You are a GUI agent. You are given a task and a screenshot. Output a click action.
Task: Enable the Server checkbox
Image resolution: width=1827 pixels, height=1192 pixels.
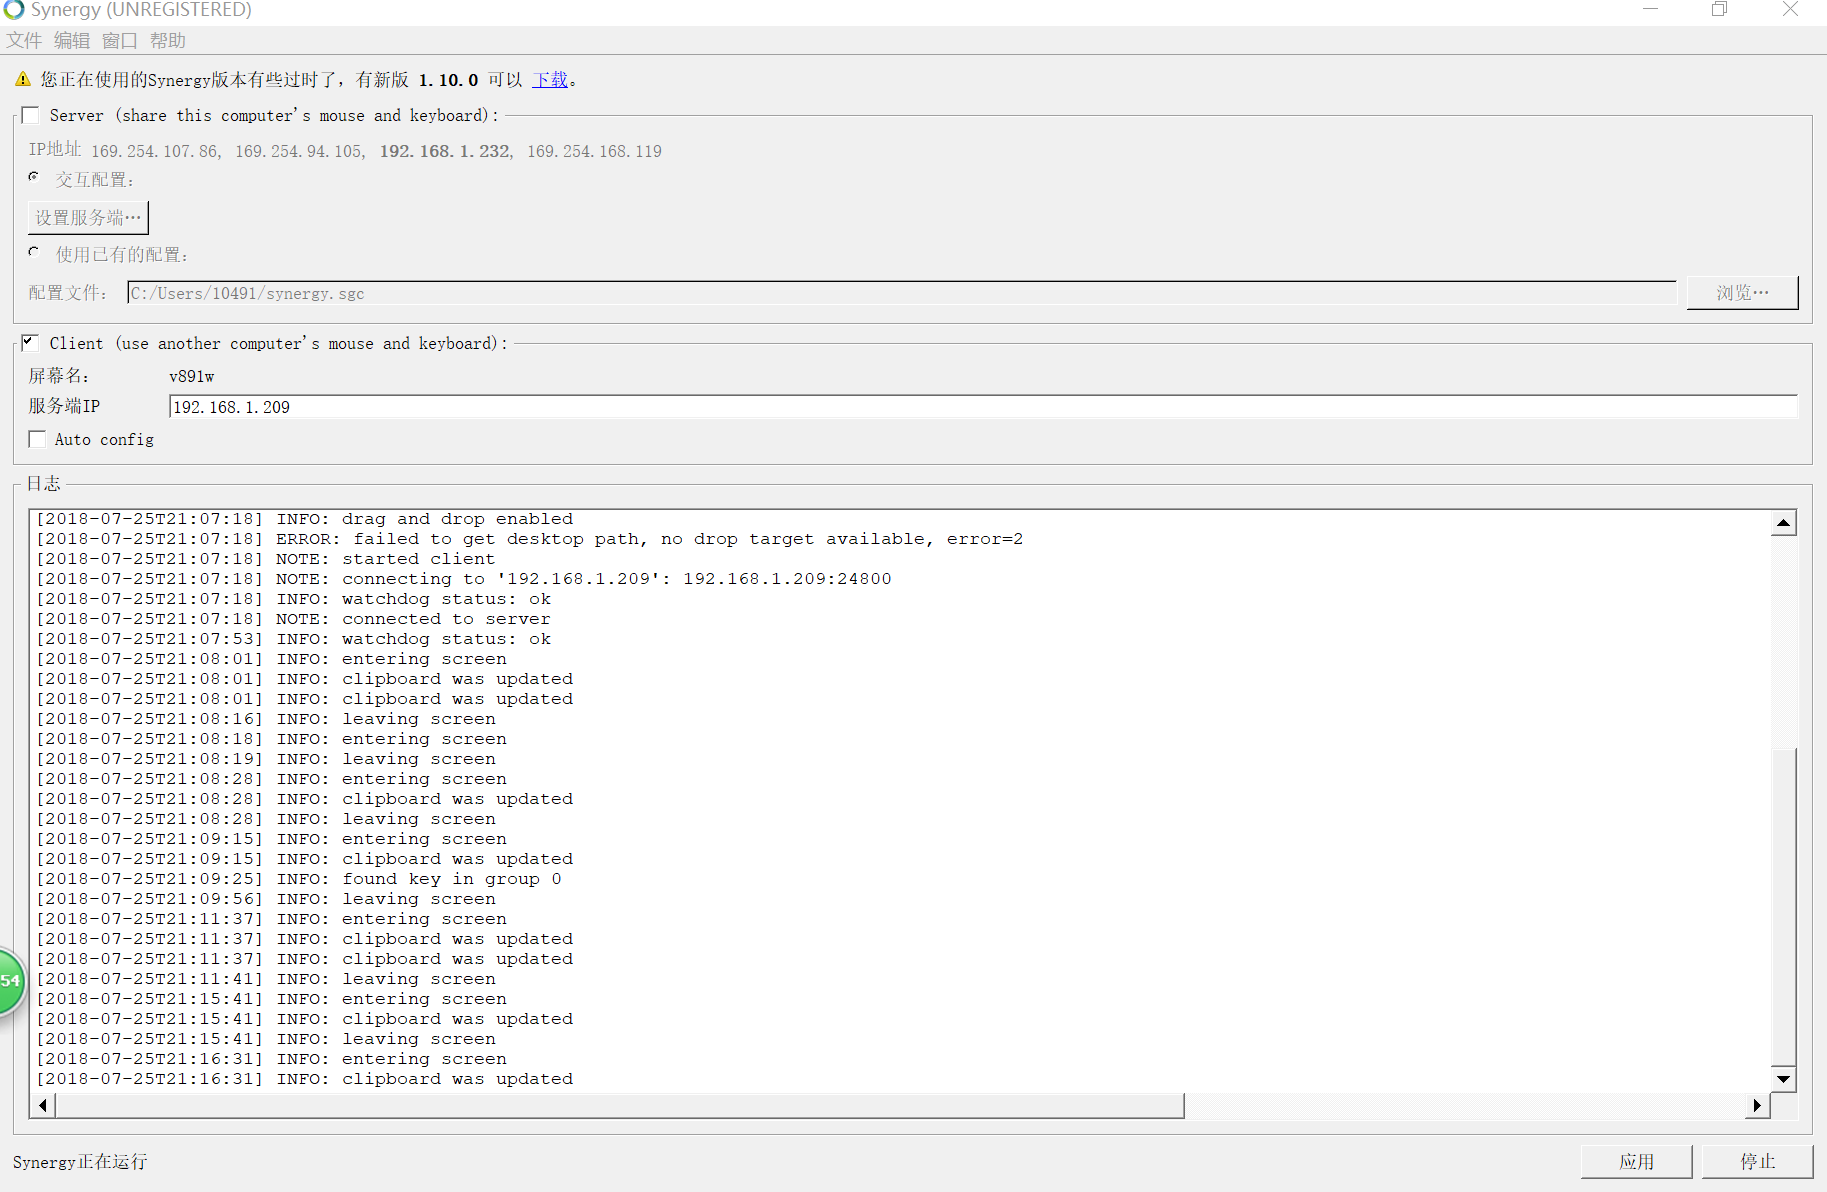(x=31, y=115)
